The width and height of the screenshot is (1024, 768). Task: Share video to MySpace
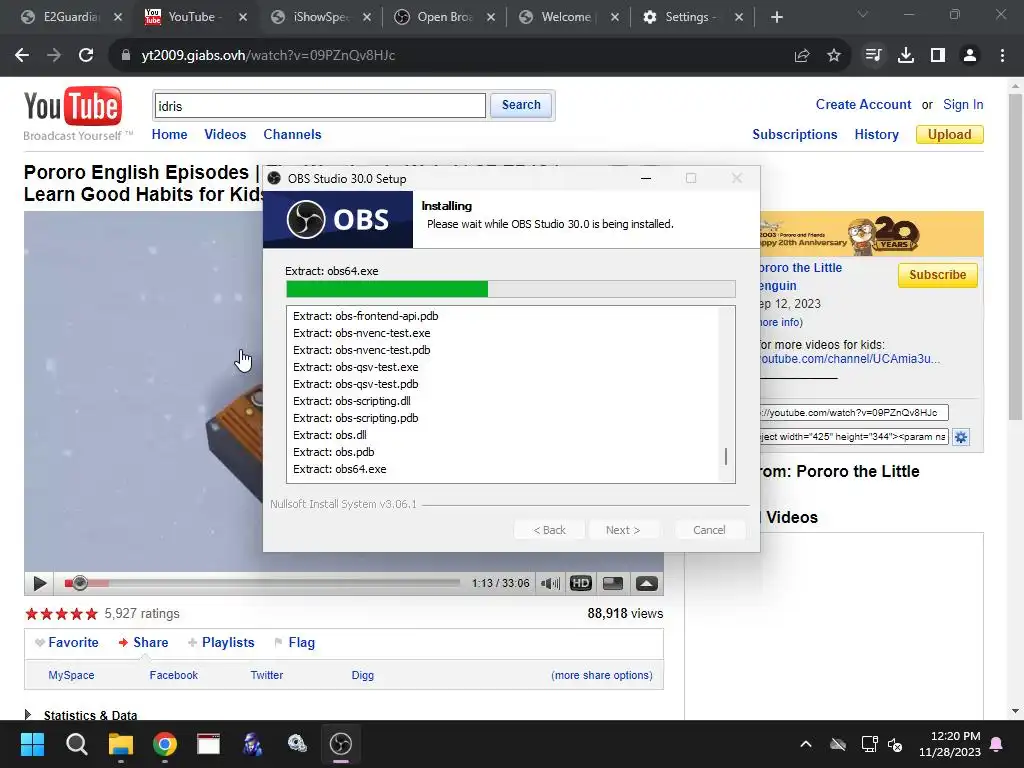(71, 675)
